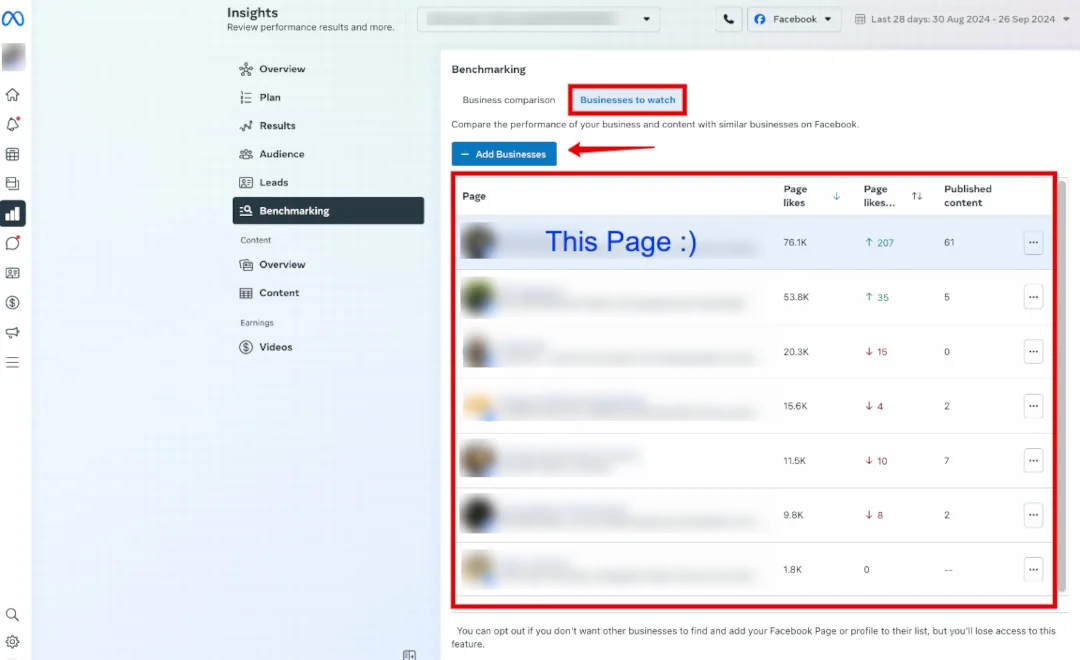1080x660 pixels.
Task: Open the Last 28 days date range picker
Action: point(962,19)
